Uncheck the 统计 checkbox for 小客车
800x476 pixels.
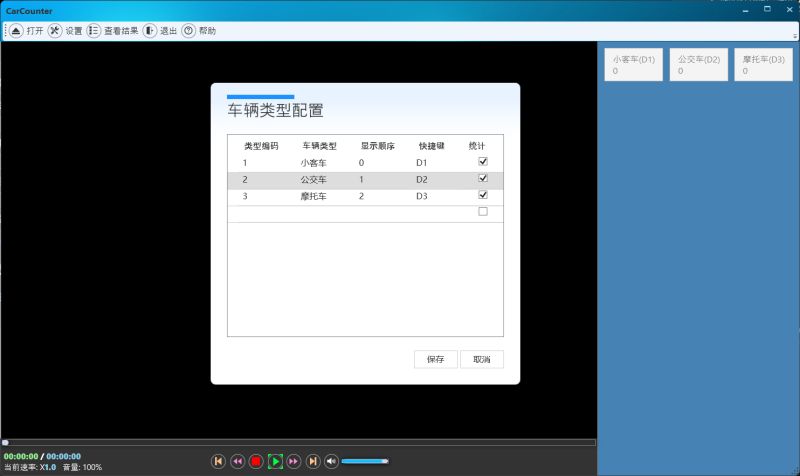[x=483, y=161]
